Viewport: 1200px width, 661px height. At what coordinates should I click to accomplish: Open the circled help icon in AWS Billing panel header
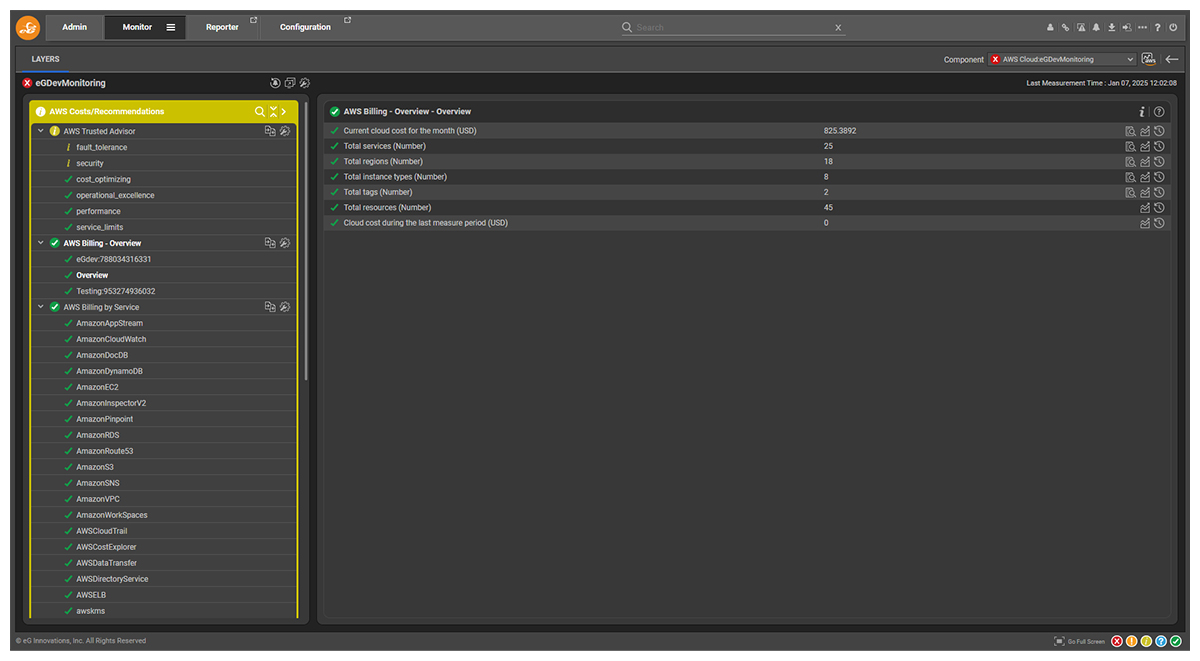tap(1159, 112)
